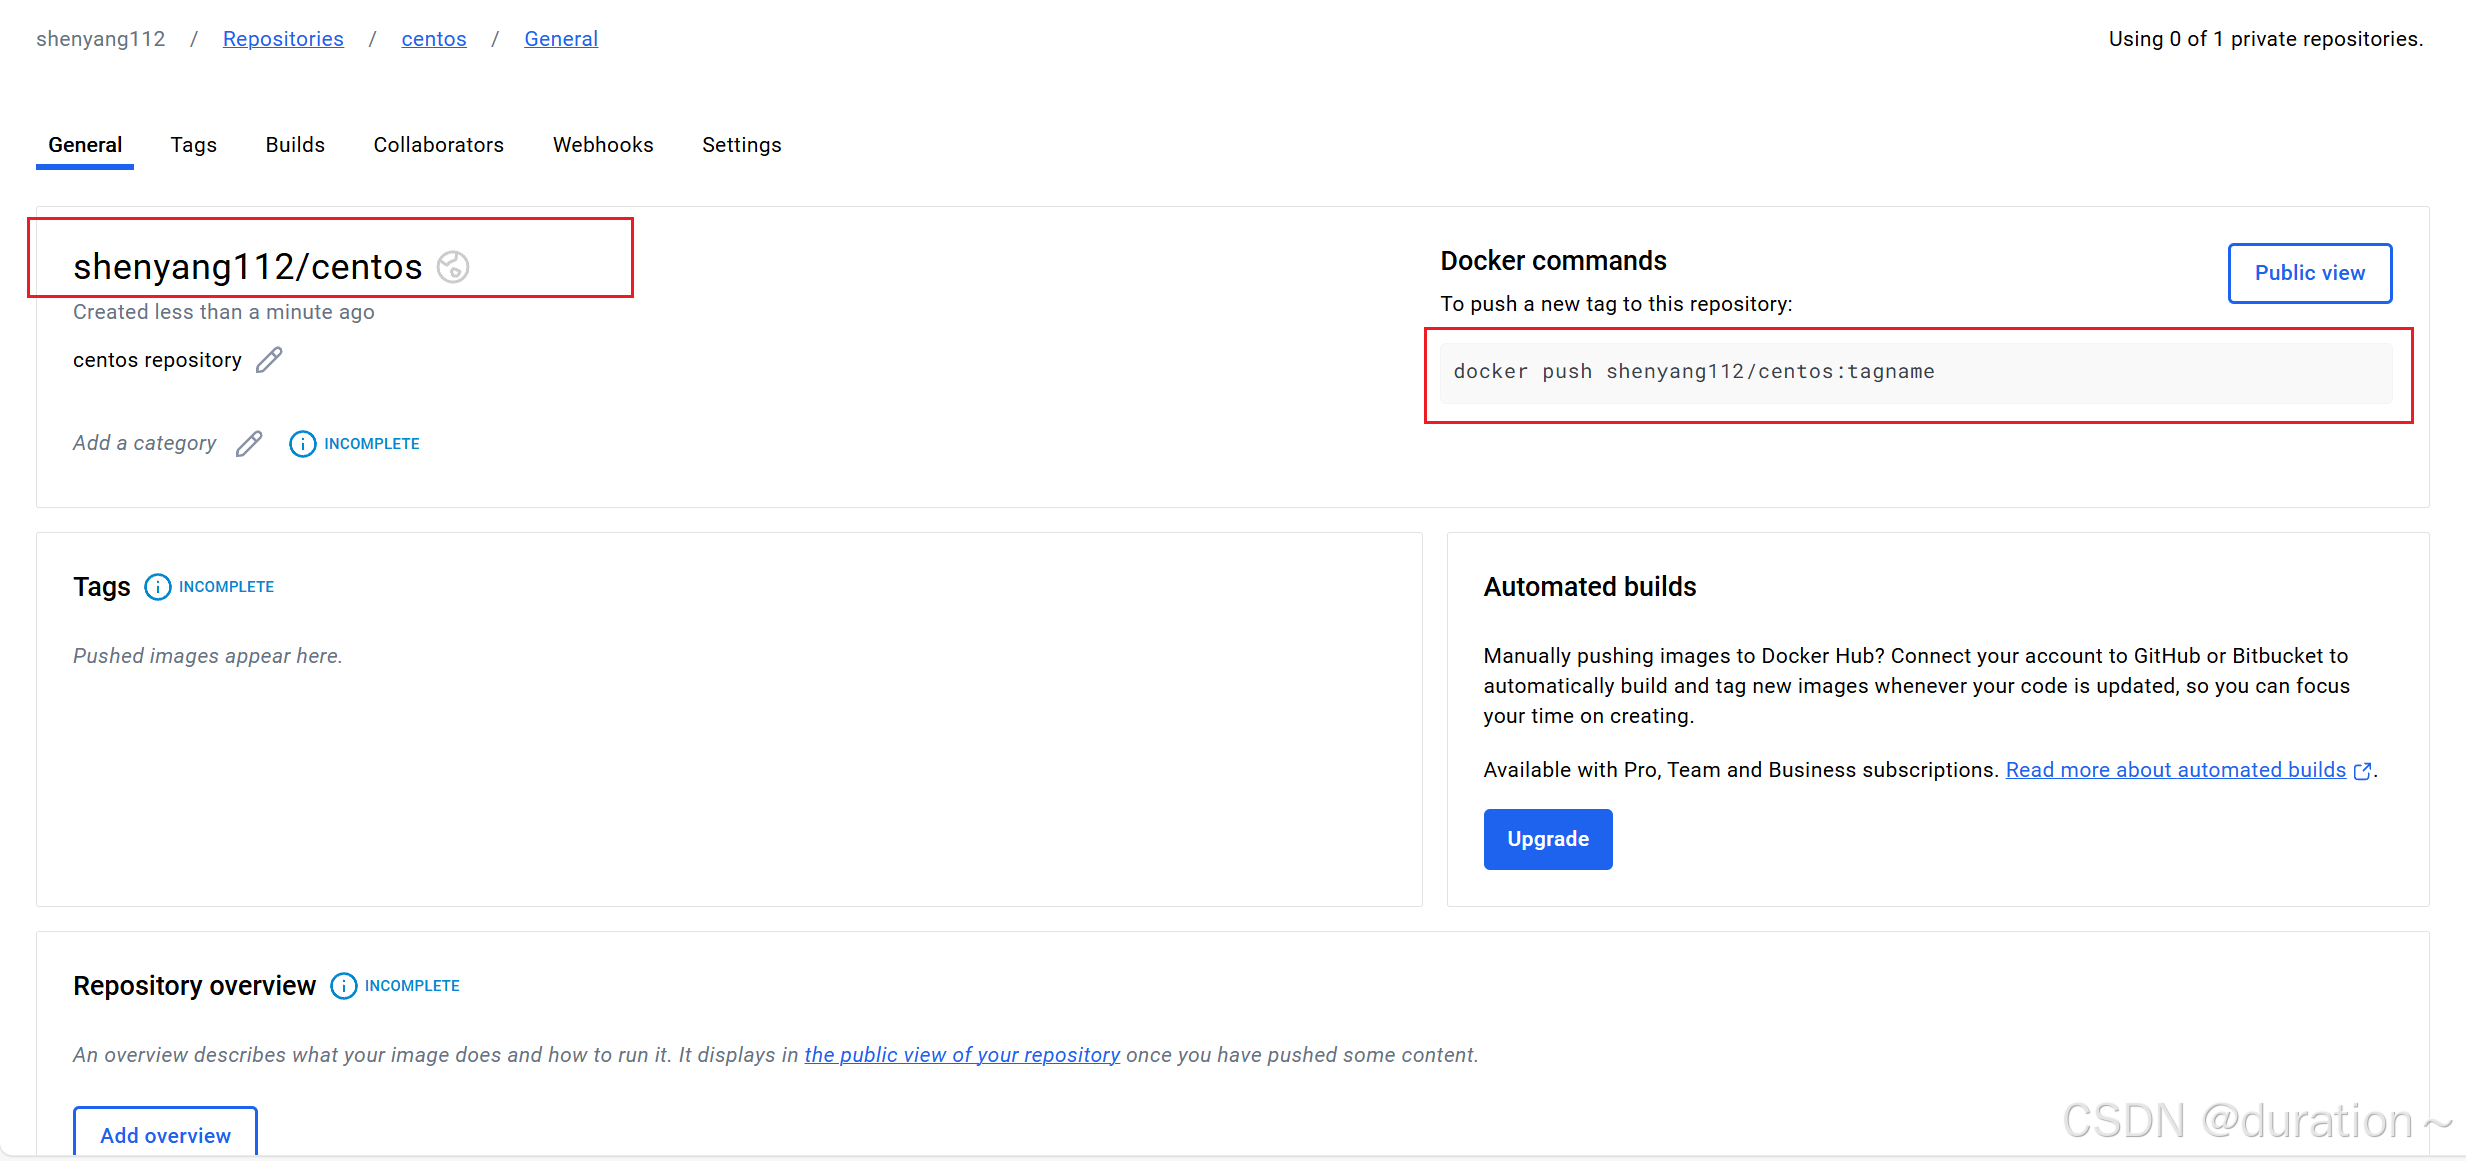Click the Upgrade button

pyautogui.click(x=1548, y=839)
